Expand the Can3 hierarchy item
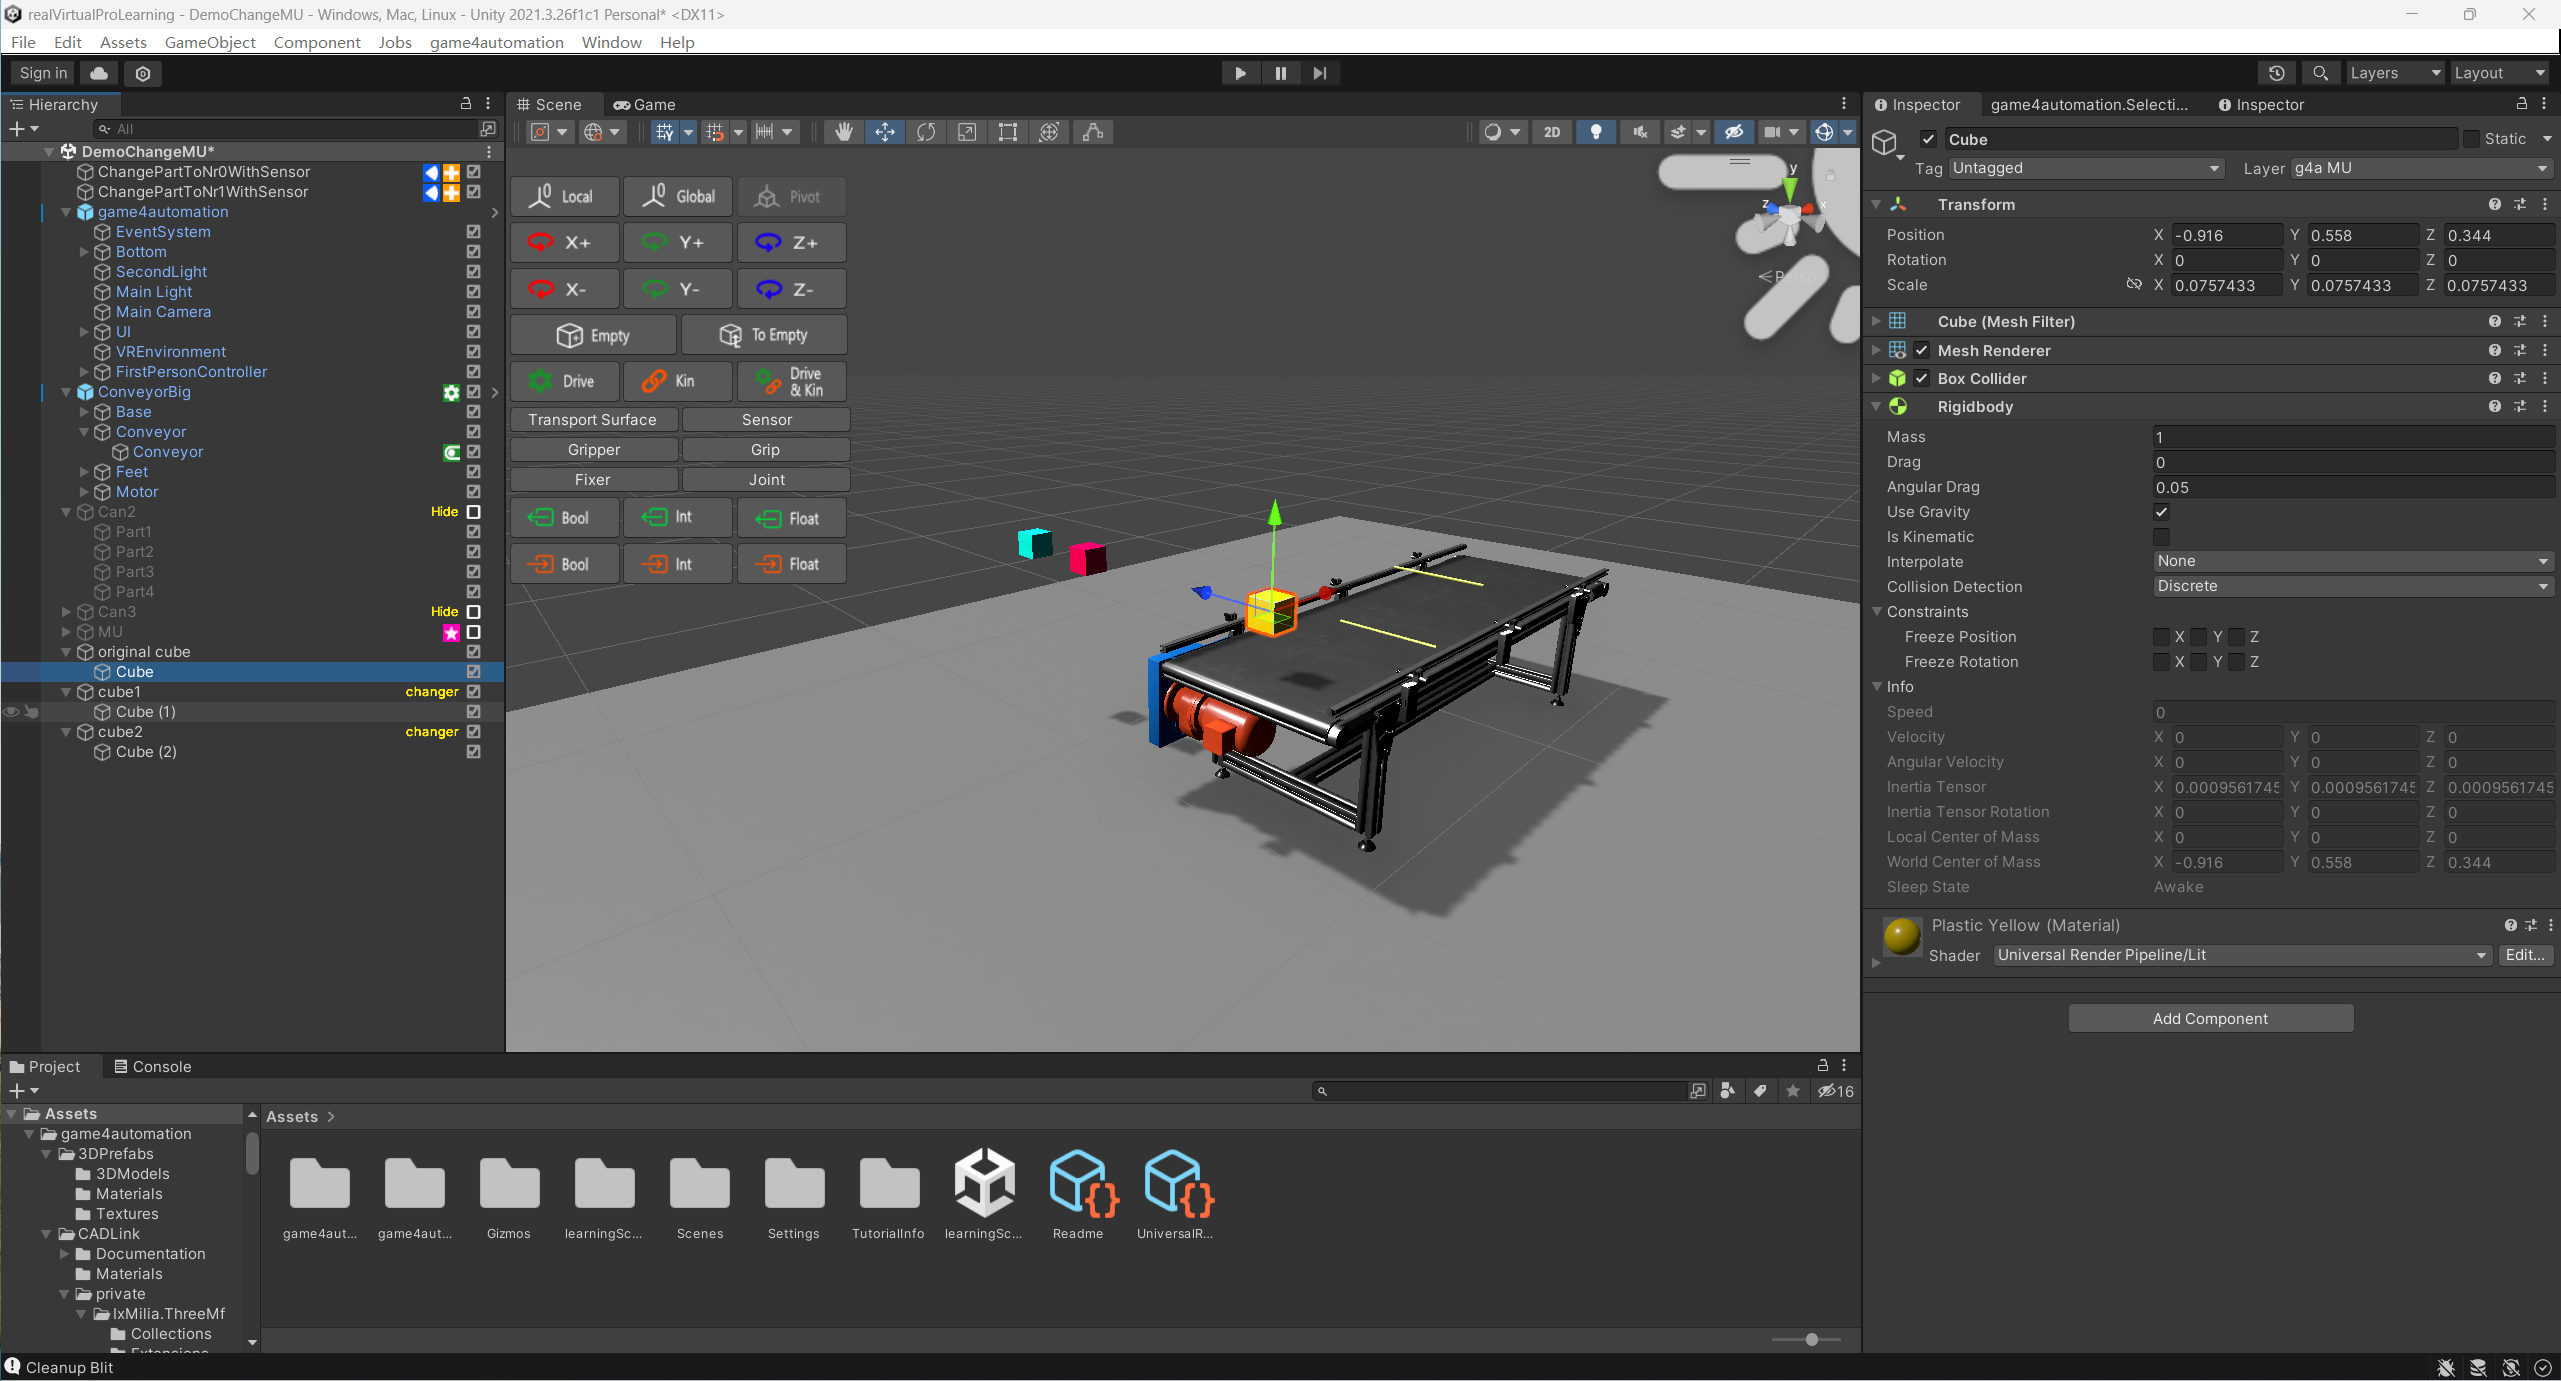 click(66, 612)
